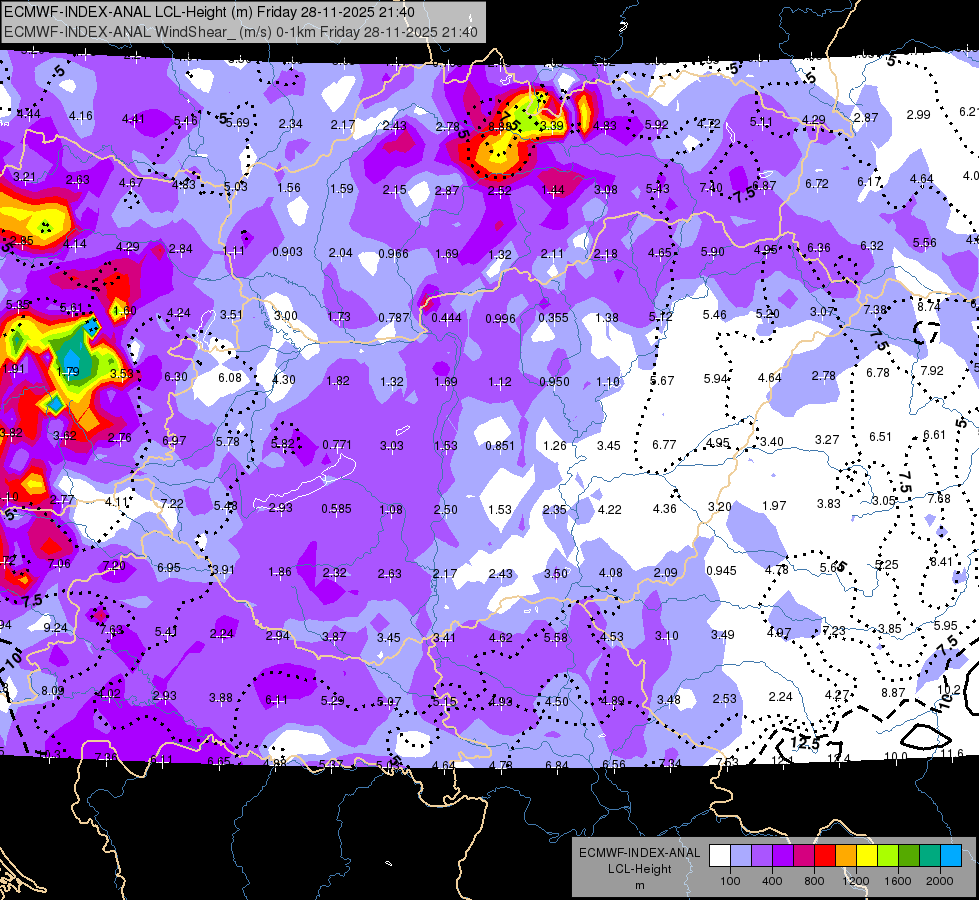
Task: Click the wind shear value '0.903'
Action: (287, 252)
